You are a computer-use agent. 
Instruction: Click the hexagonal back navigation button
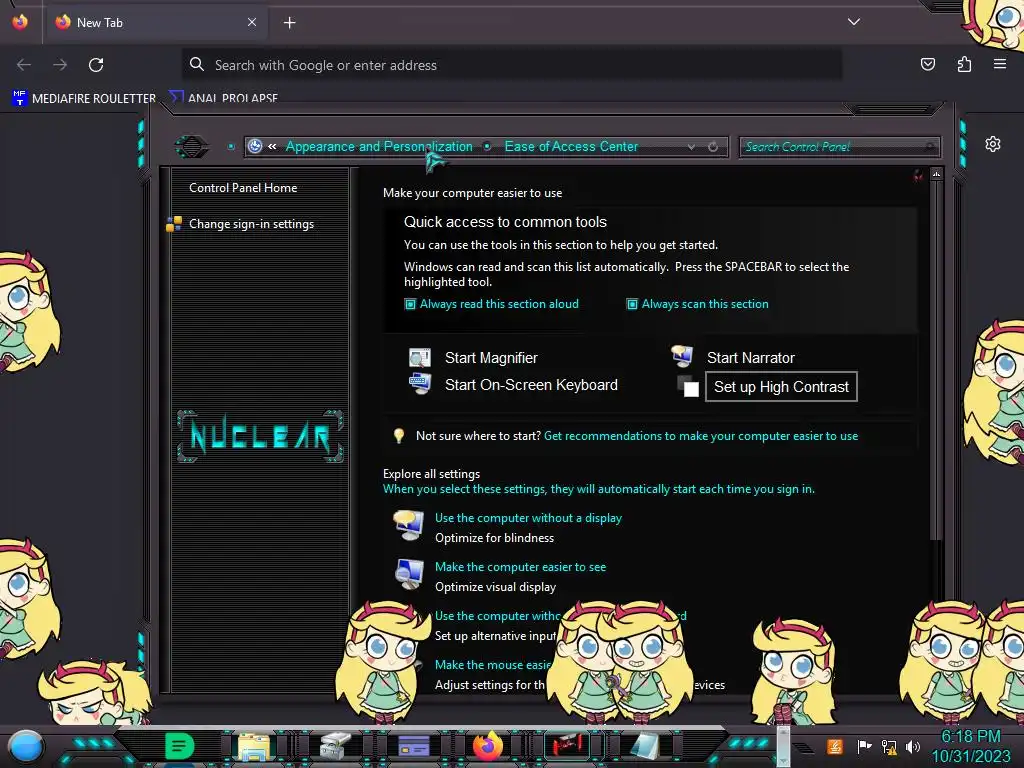tap(191, 146)
